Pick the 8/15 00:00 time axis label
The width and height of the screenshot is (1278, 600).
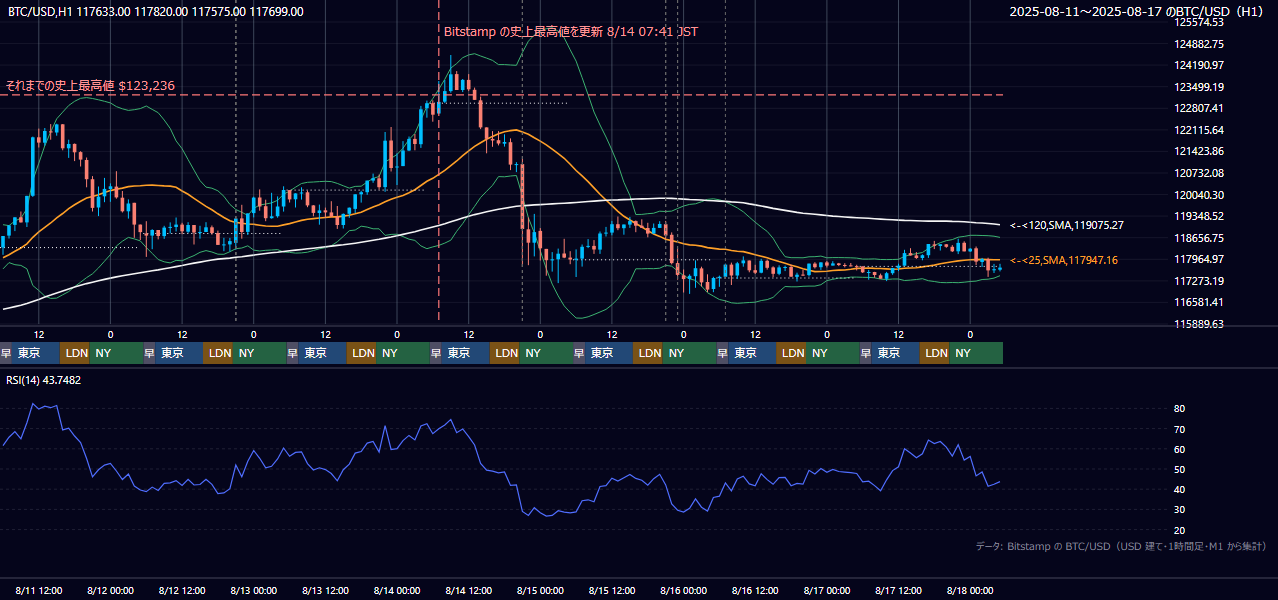(541, 590)
